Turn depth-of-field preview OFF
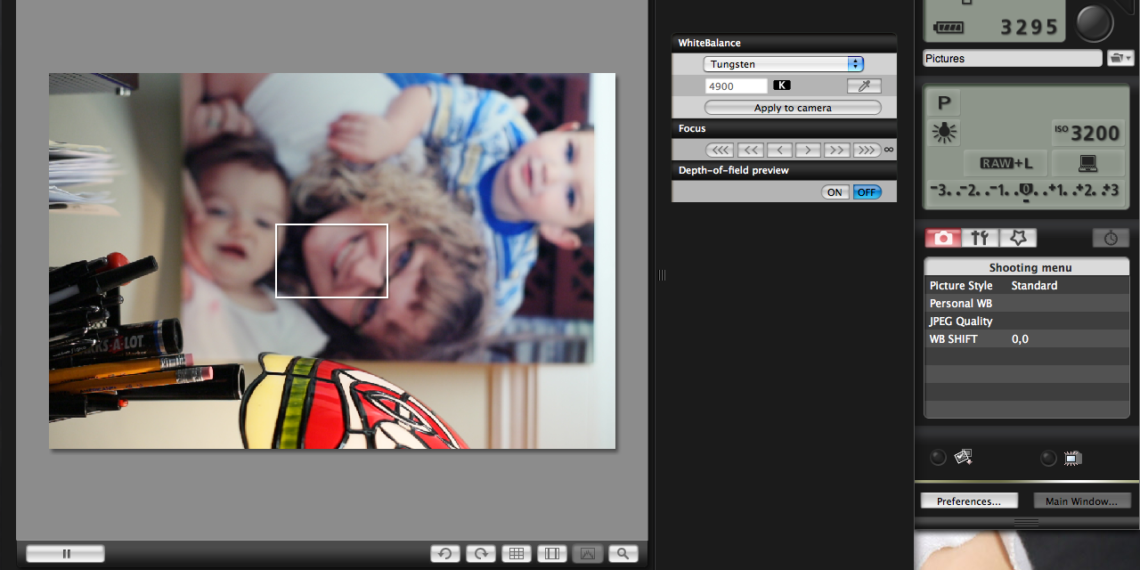This screenshot has height=570, width=1140. pyautogui.click(x=867, y=192)
